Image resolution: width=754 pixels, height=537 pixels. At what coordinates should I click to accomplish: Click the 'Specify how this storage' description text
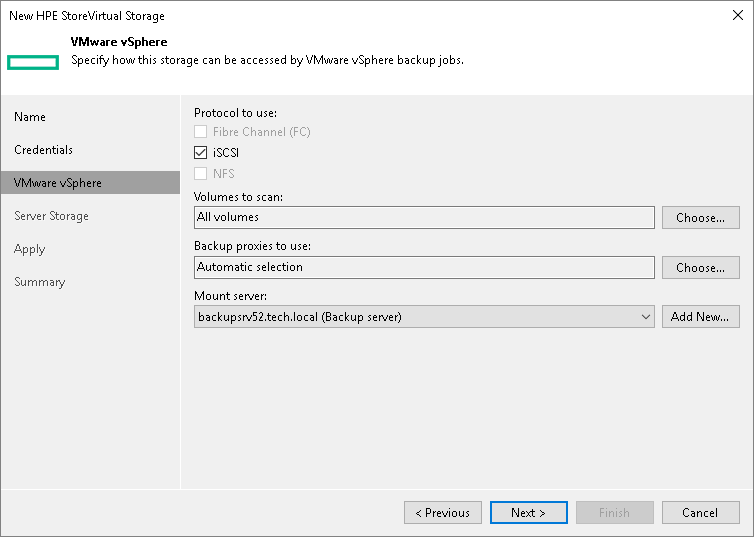(x=267, y=61)
